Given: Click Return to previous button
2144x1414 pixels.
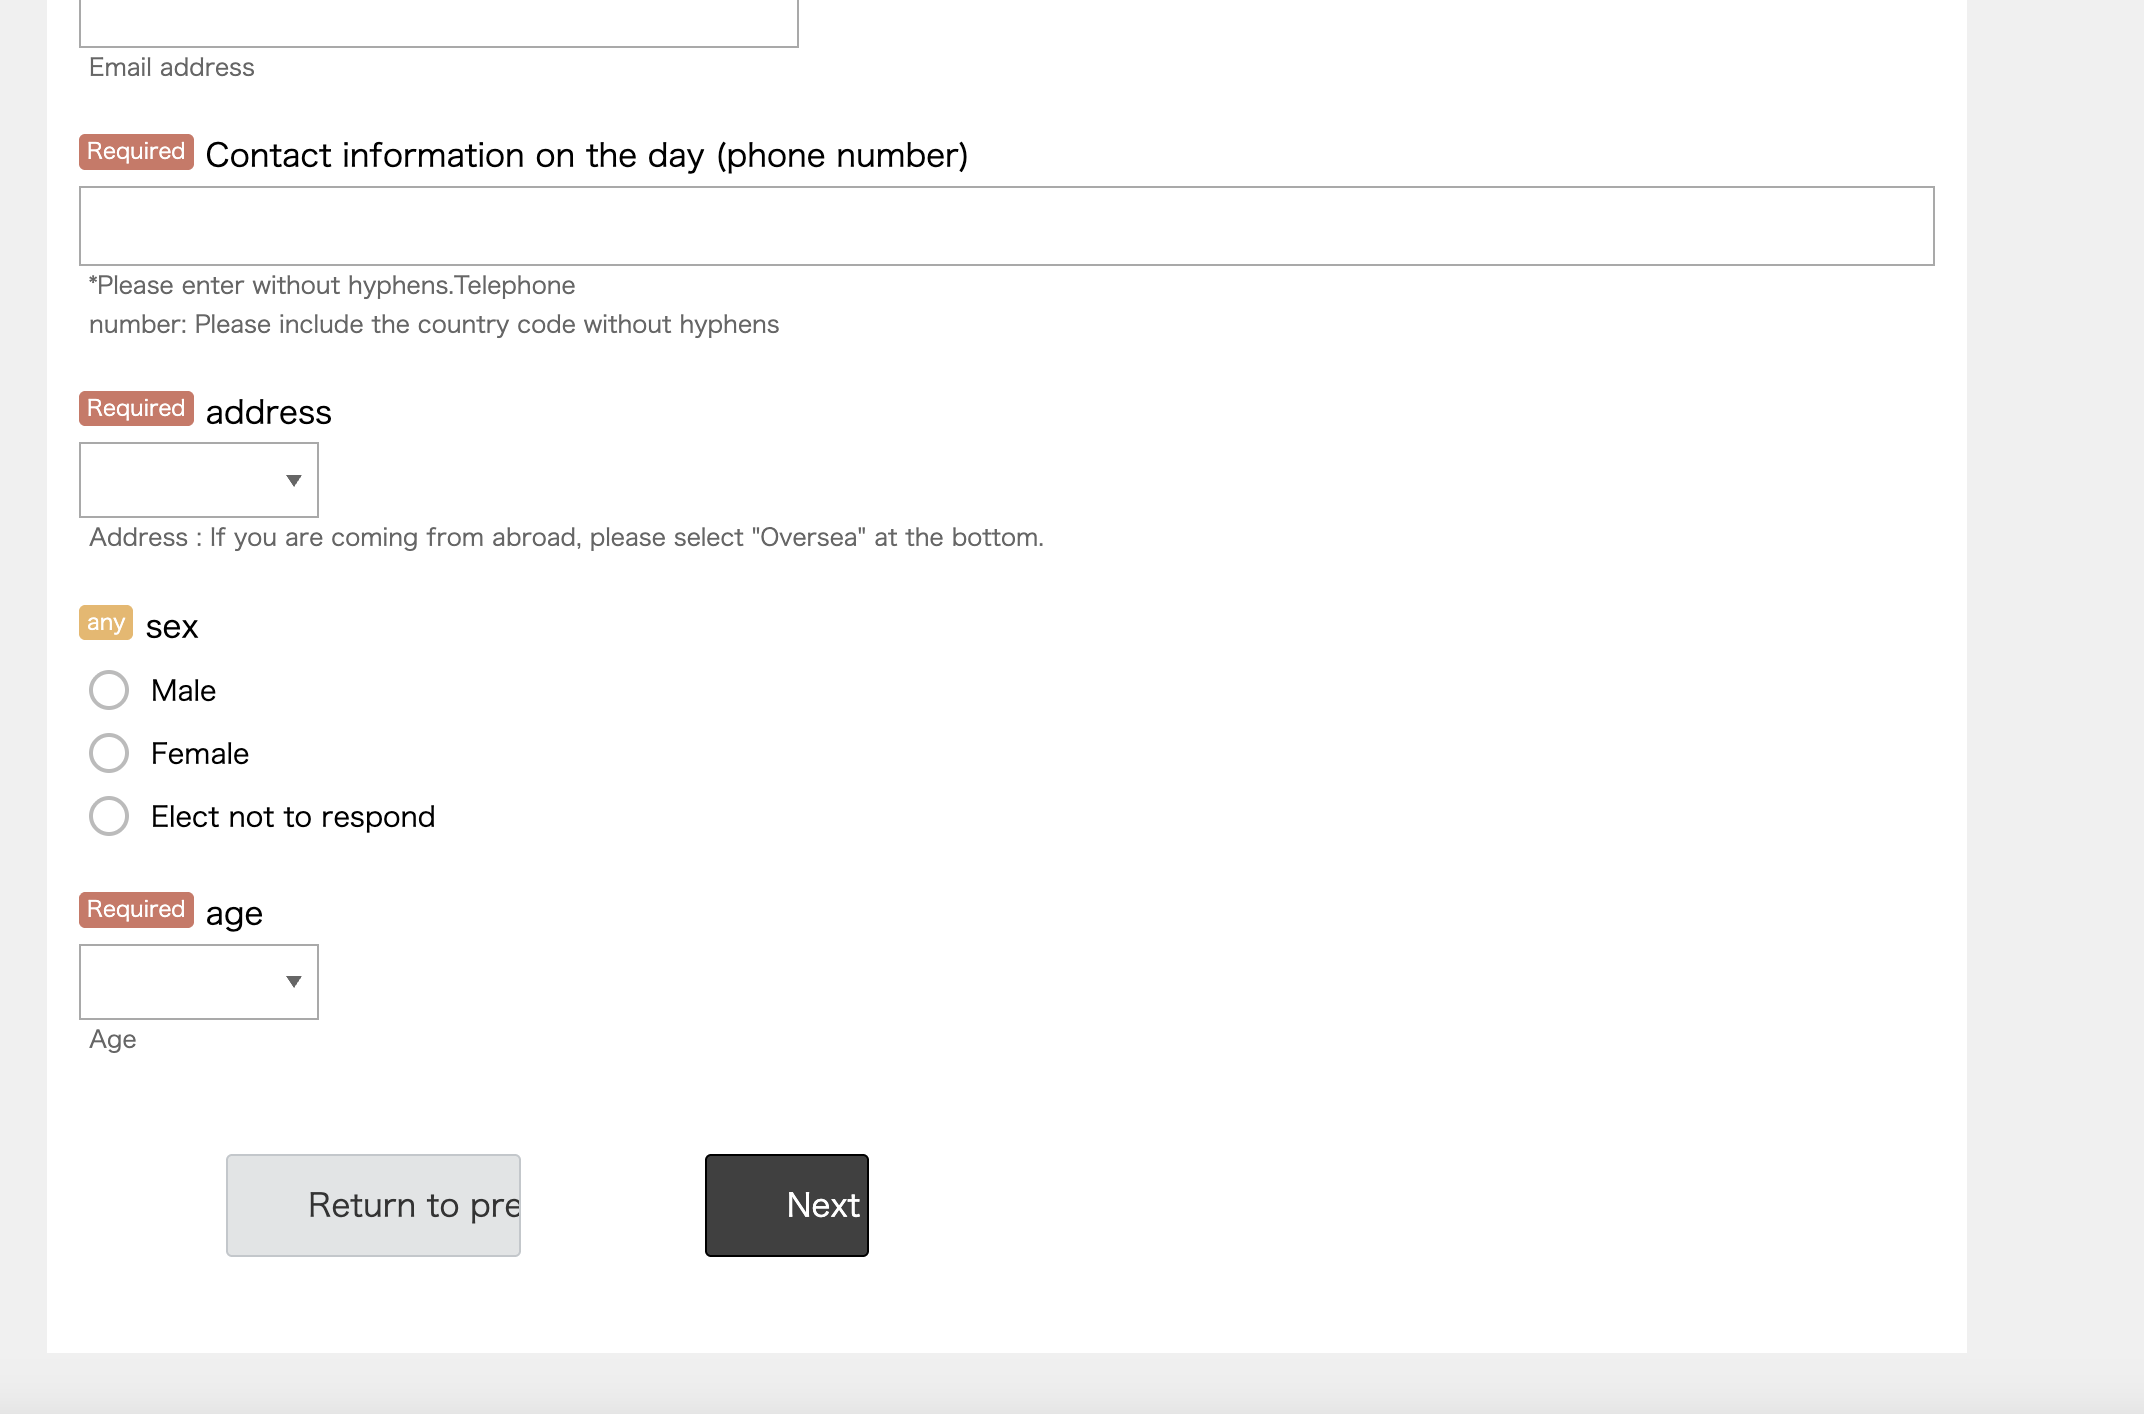Looking at the screenshot, I should tap(373, 1205).
